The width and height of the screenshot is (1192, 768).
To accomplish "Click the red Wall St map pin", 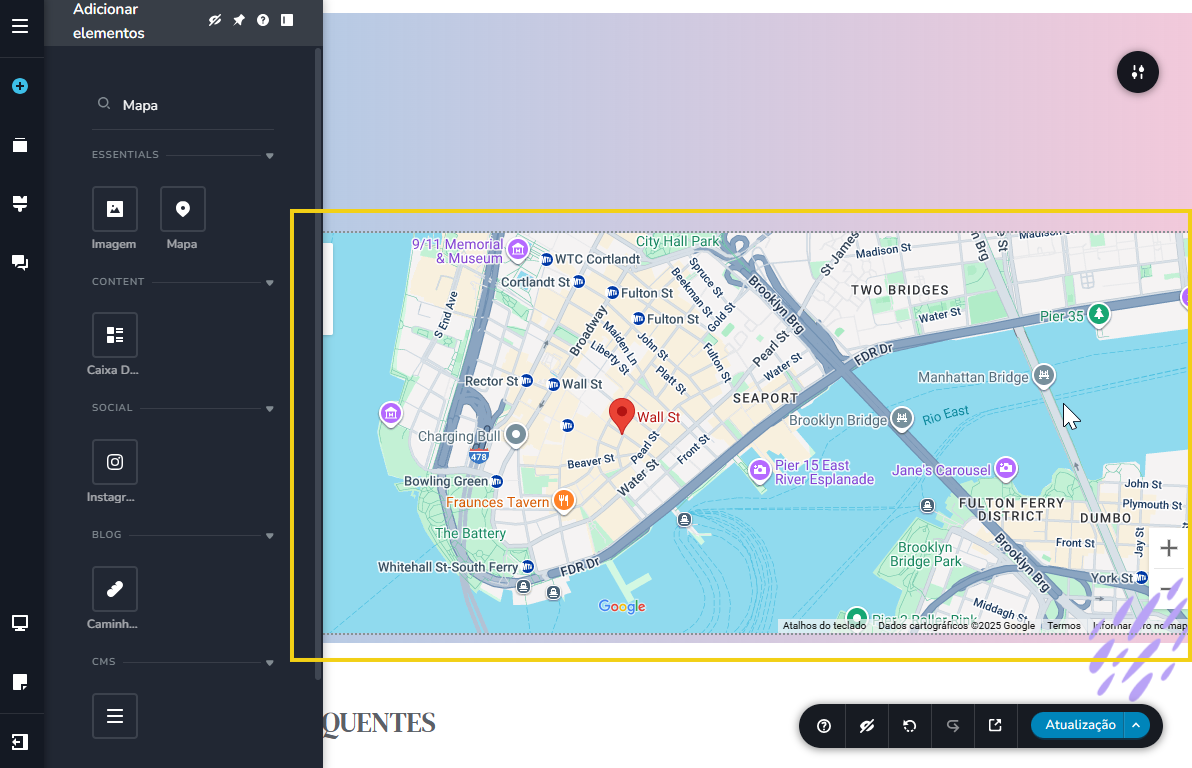I will click(x=622, y=415).
